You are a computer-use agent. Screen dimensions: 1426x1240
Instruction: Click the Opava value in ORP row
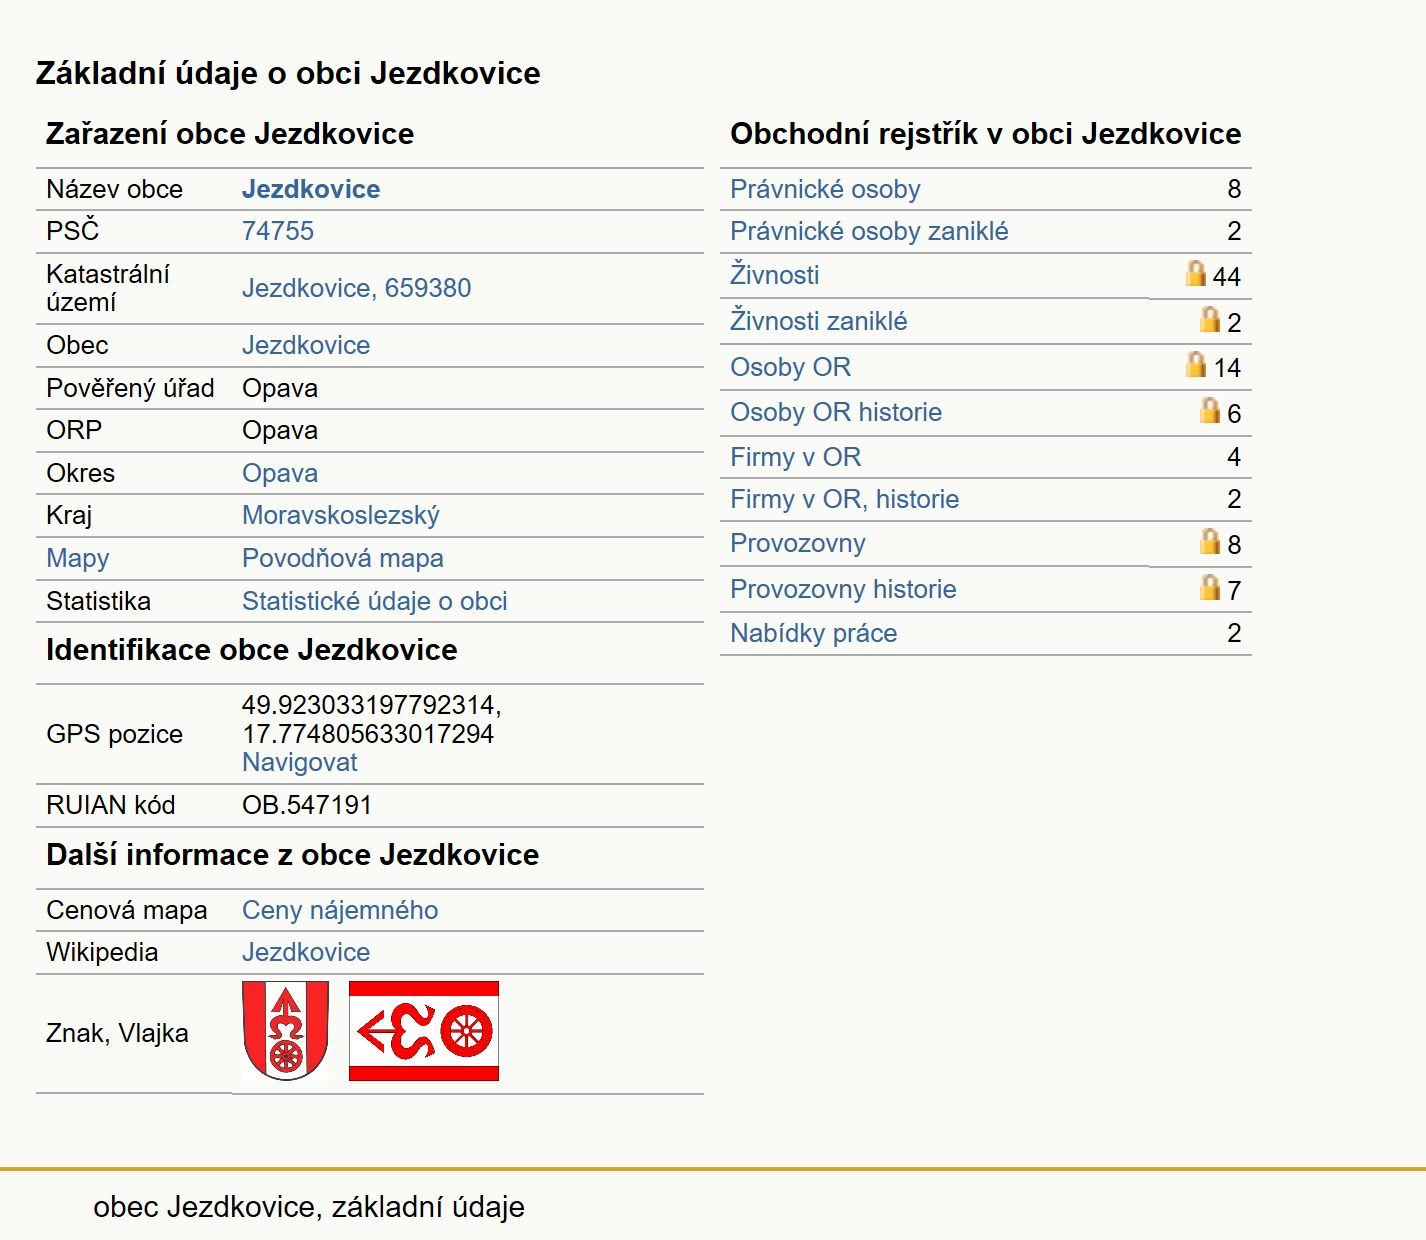point(280,430)
